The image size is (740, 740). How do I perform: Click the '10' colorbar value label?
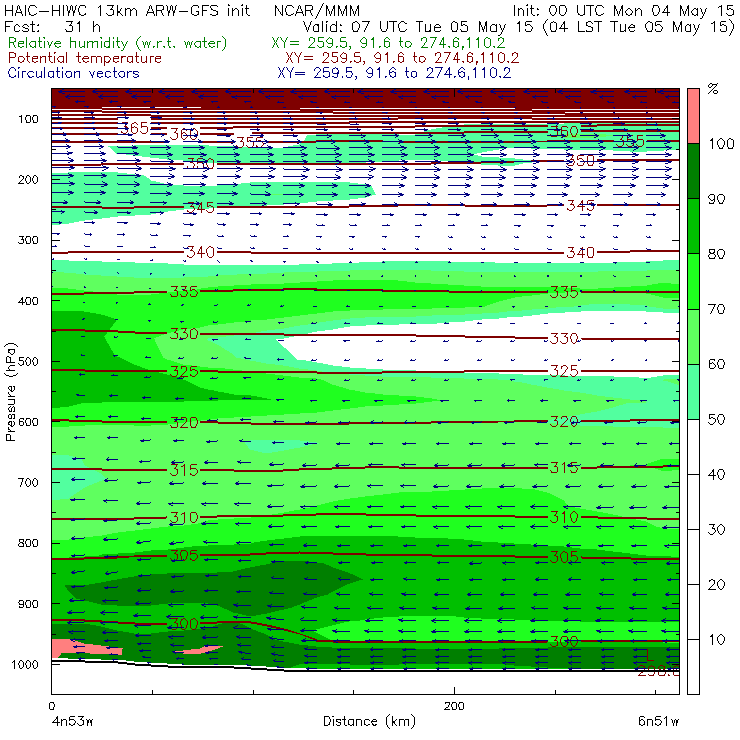coord(716,639)
